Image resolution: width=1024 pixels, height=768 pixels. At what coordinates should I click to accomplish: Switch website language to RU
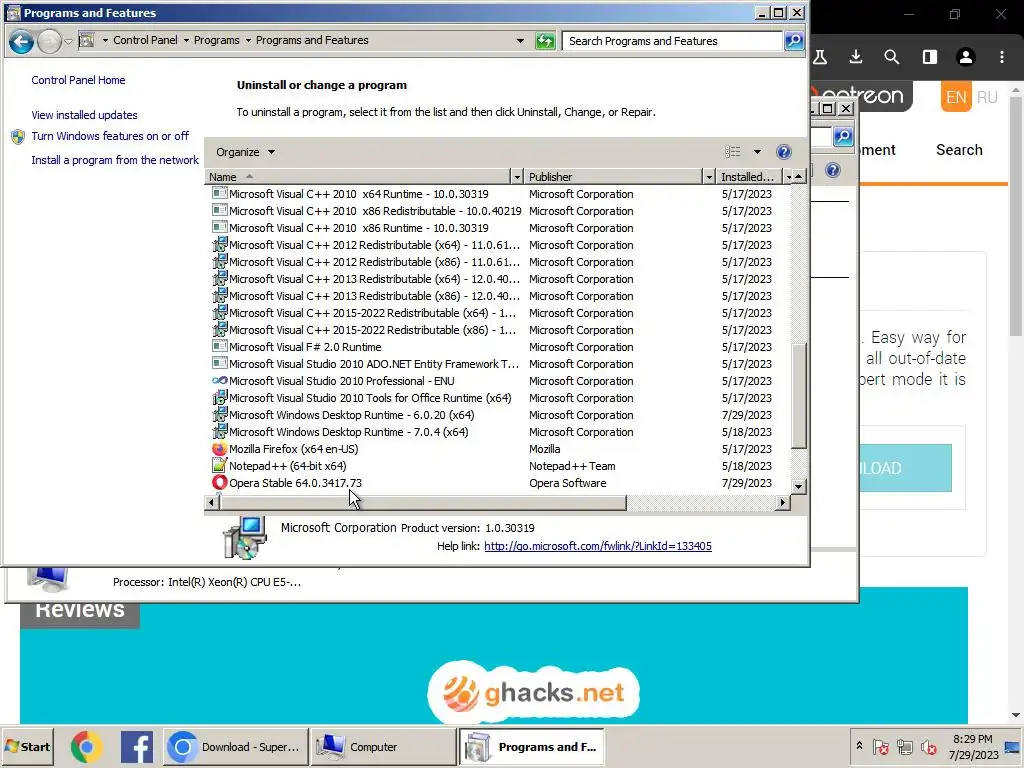(x=987, y=97)
